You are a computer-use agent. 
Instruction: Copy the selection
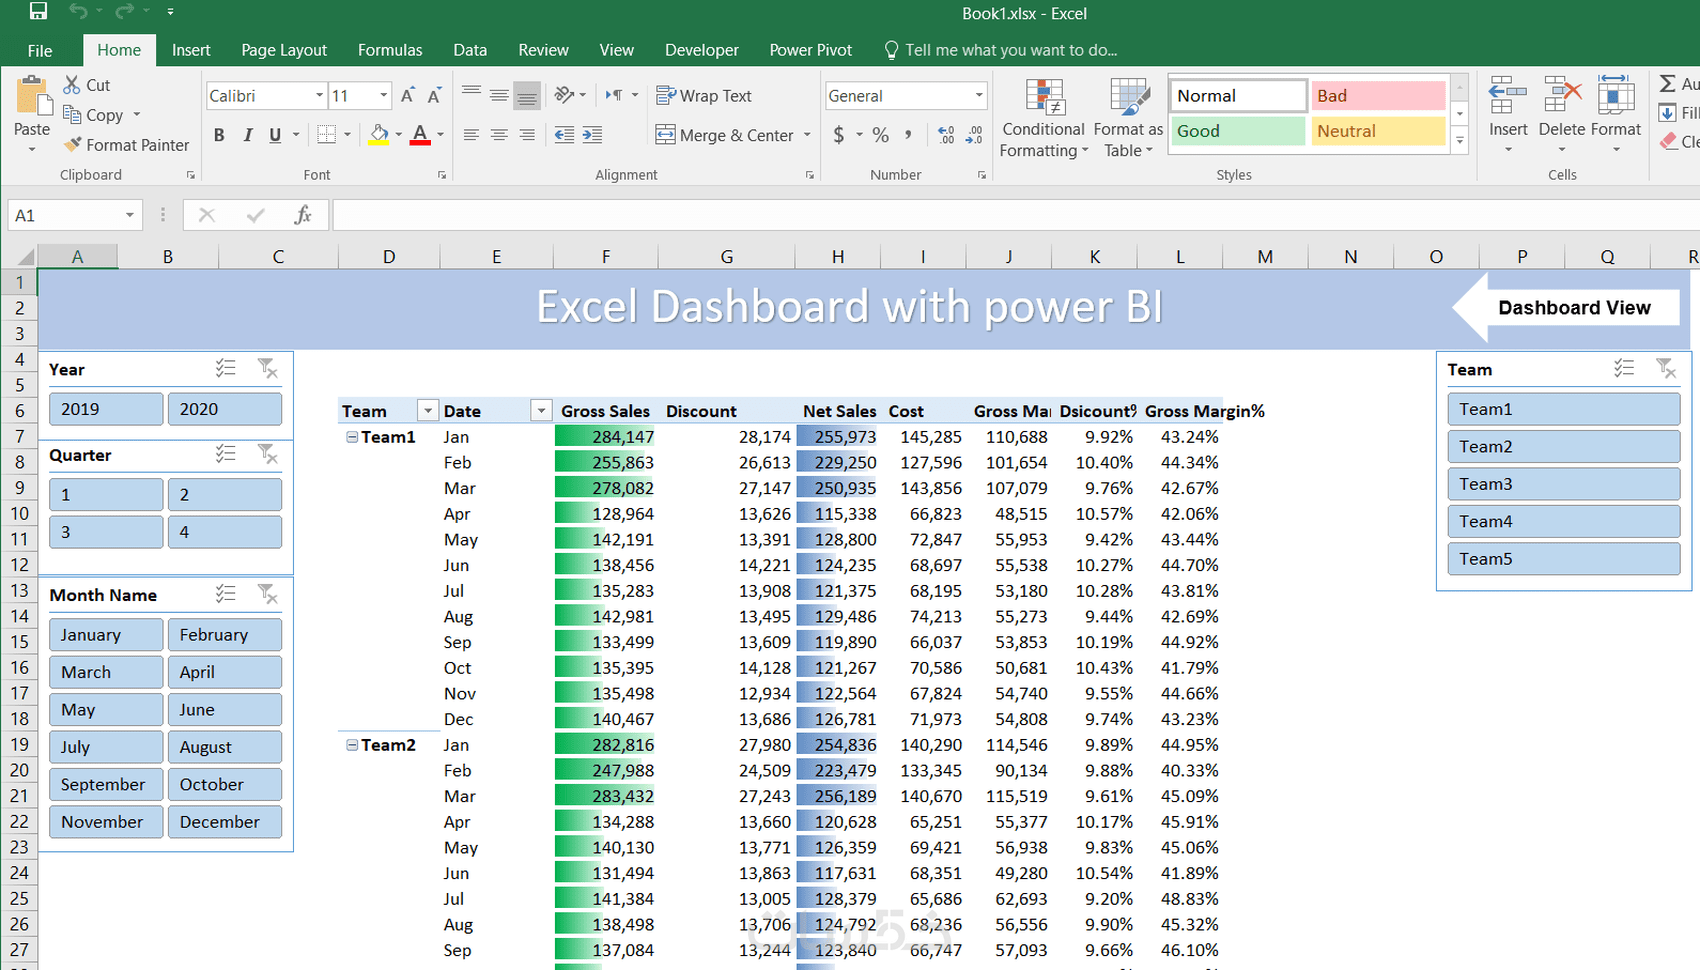point(93,115)
